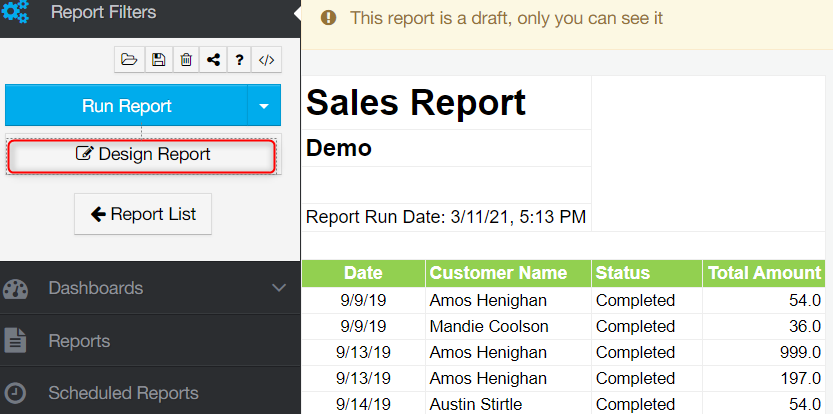Open the Reports menu item
Viewport: 833px width, 414px height.
click(x=150, y=341)
